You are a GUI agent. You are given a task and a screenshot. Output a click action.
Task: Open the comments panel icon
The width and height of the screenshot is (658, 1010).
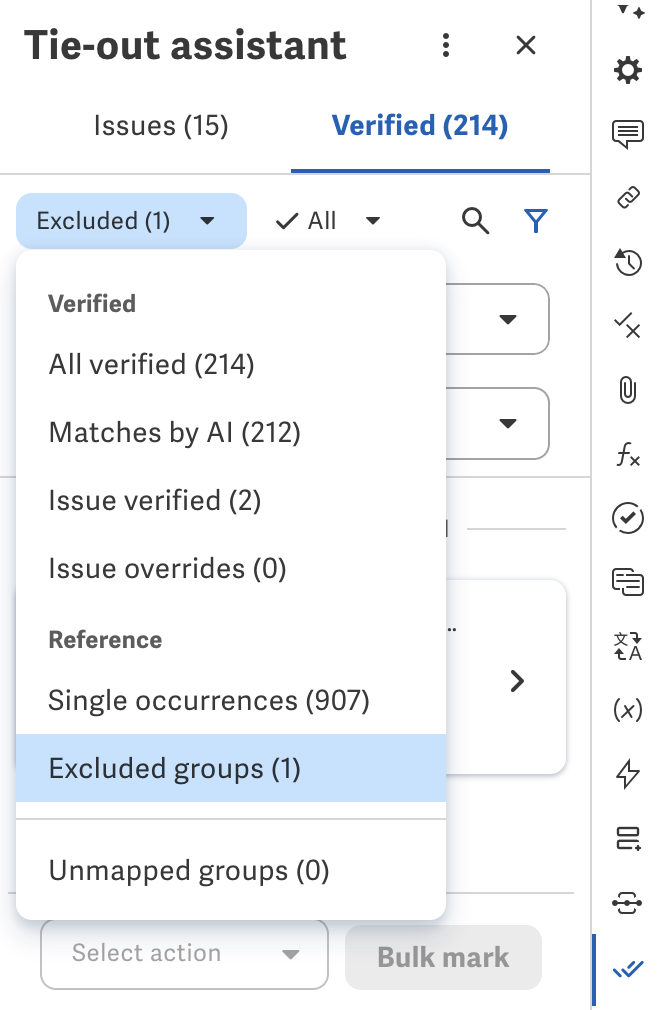point(628,134)
